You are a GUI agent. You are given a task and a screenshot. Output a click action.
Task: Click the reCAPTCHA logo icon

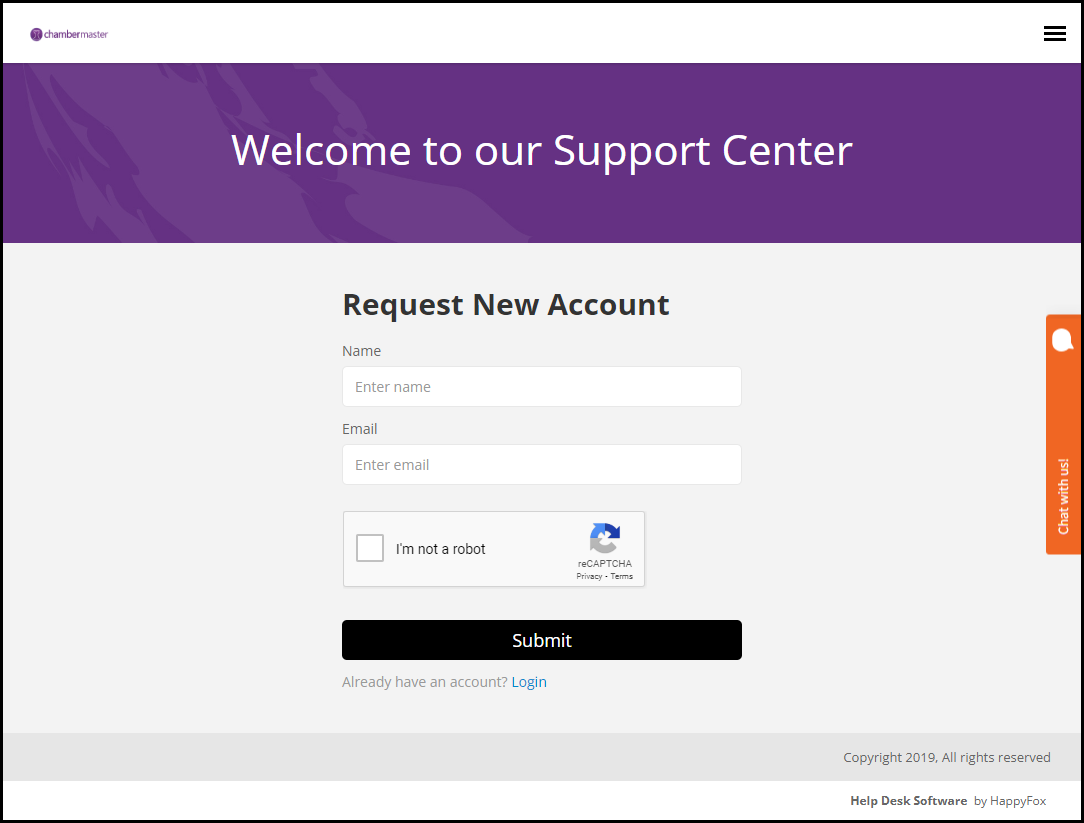click(604, 538)
